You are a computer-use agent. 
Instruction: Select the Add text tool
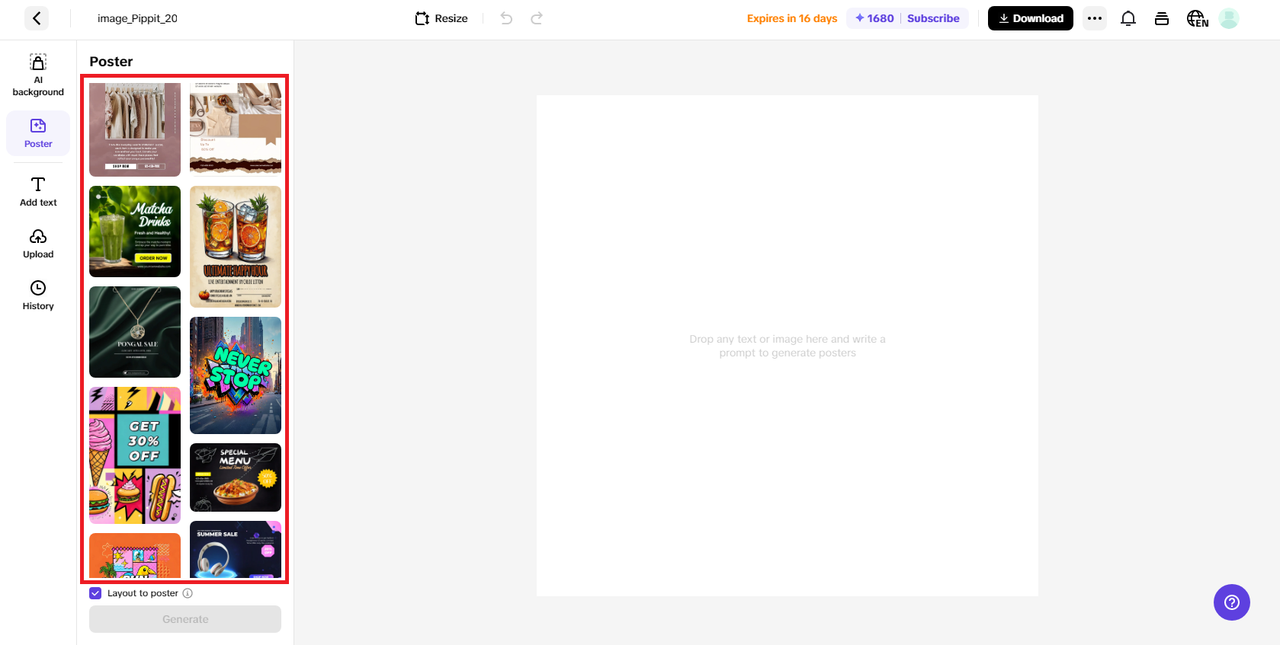(37, 190)
